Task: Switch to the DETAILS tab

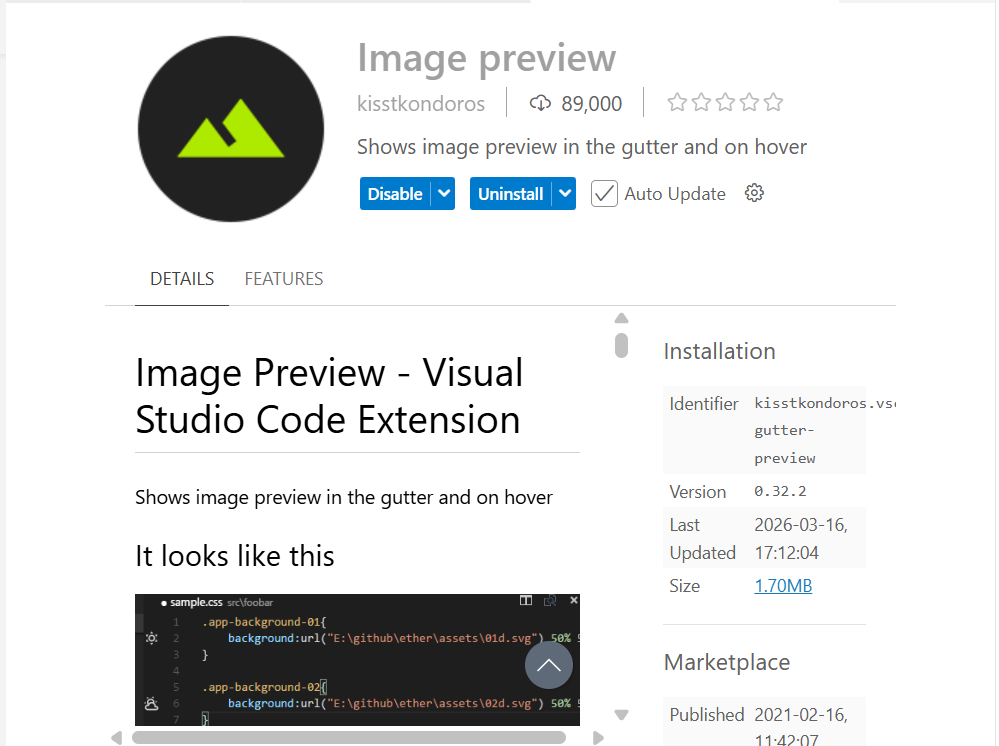Action: pyautogui.click(x=182, y=279)
